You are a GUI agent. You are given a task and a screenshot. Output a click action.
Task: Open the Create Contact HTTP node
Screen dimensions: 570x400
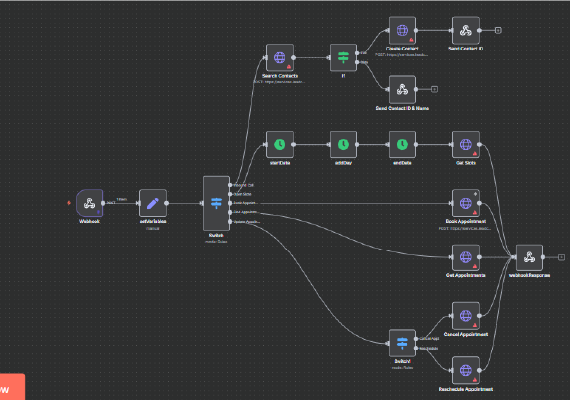[x=402, y=31]
